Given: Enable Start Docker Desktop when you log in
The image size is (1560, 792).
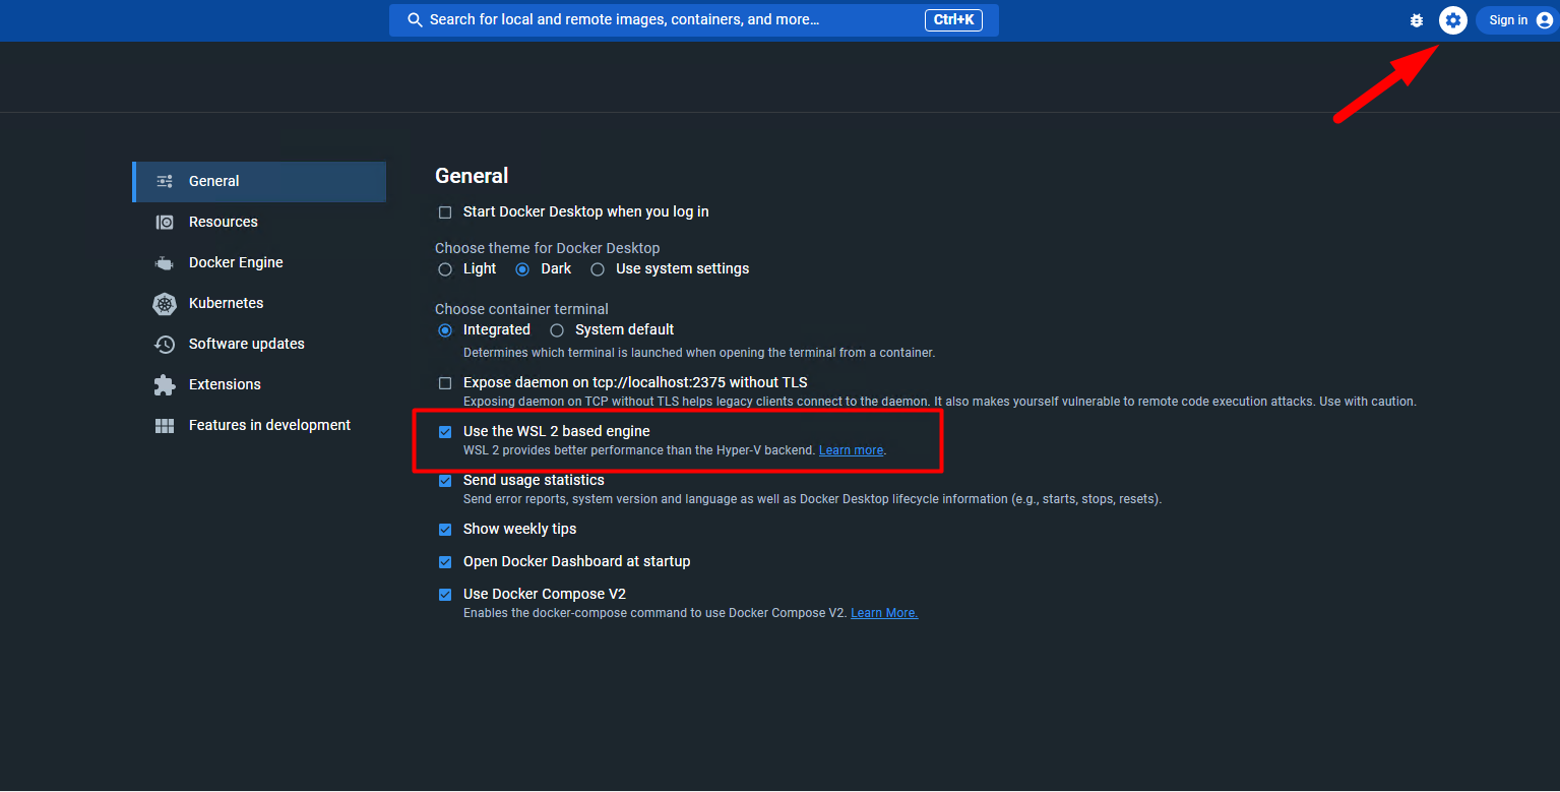Looking at the screenshot, I should pyautogui.click(x=445, y=212).
